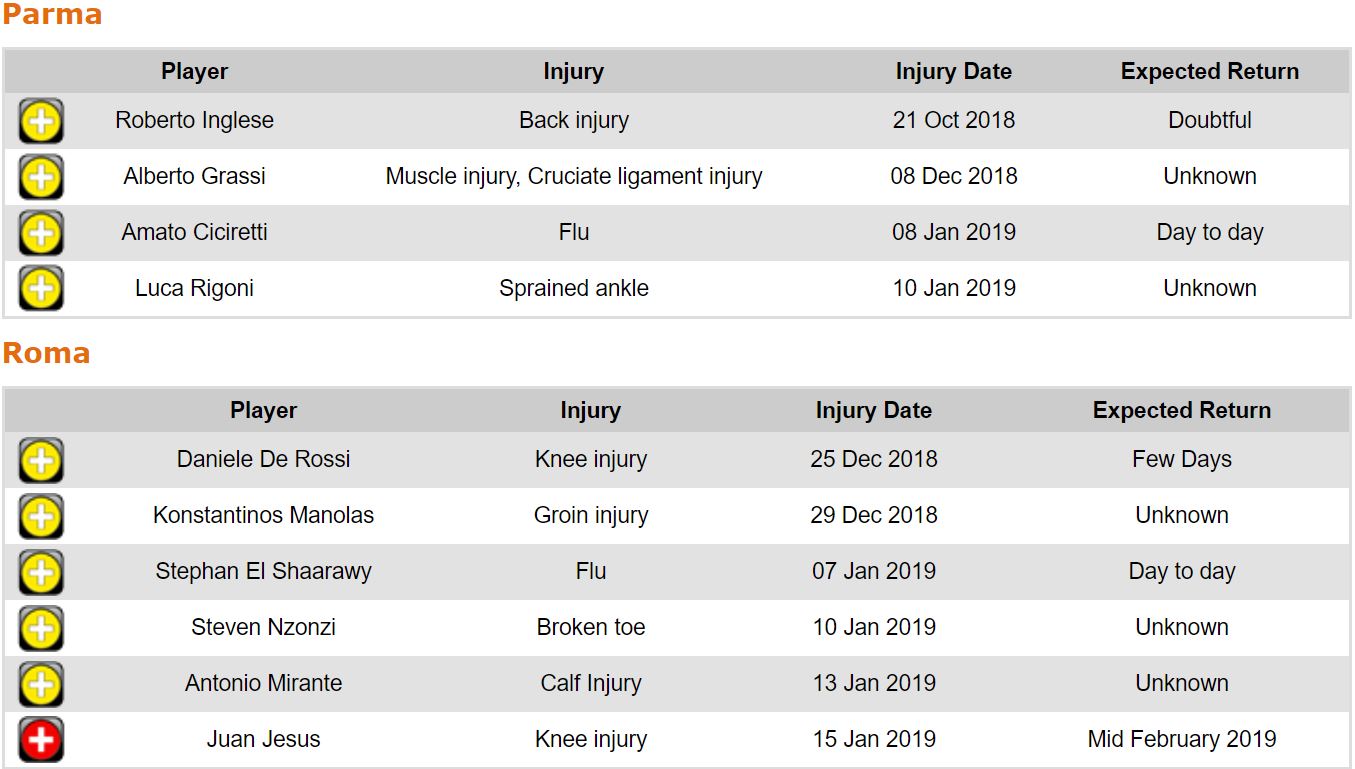Click Injury Date header in Roma table
The image size is (1355, 769).
coord(873,410)
